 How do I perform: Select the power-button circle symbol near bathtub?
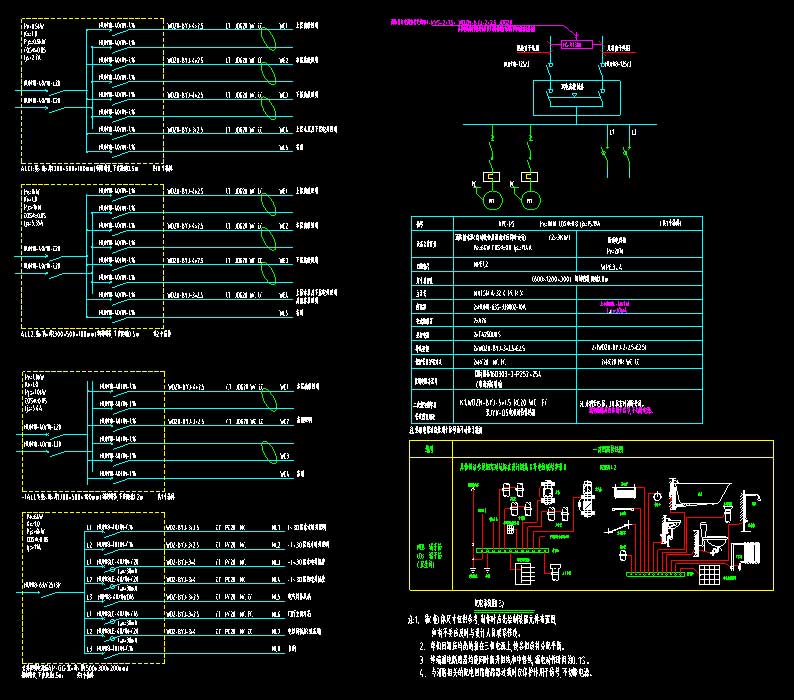click(x=657, y=496)
